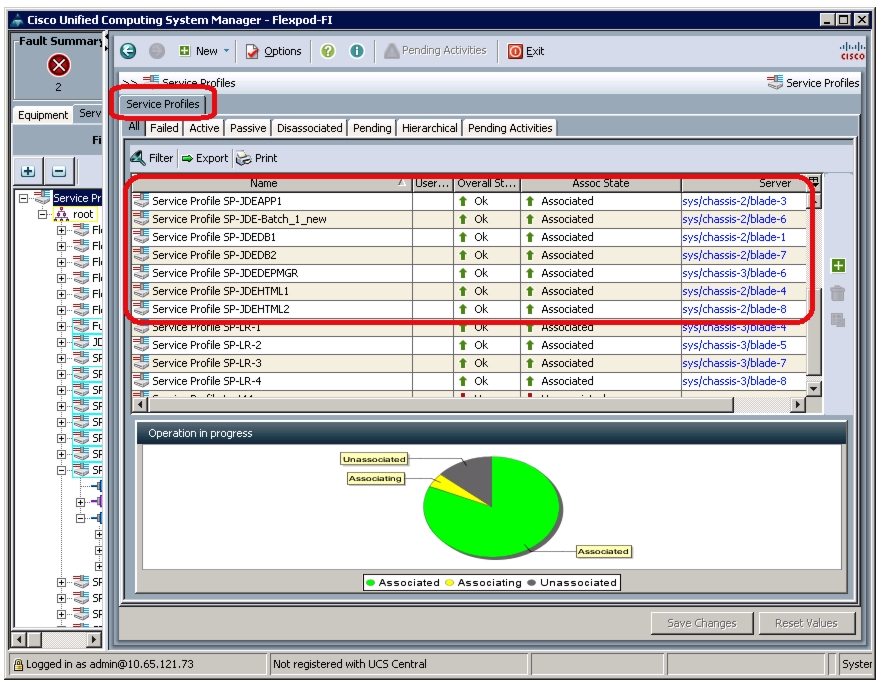
Task: Switch to the Hierarchical tab
Action: pyautogui.click(x=430, y=128)
